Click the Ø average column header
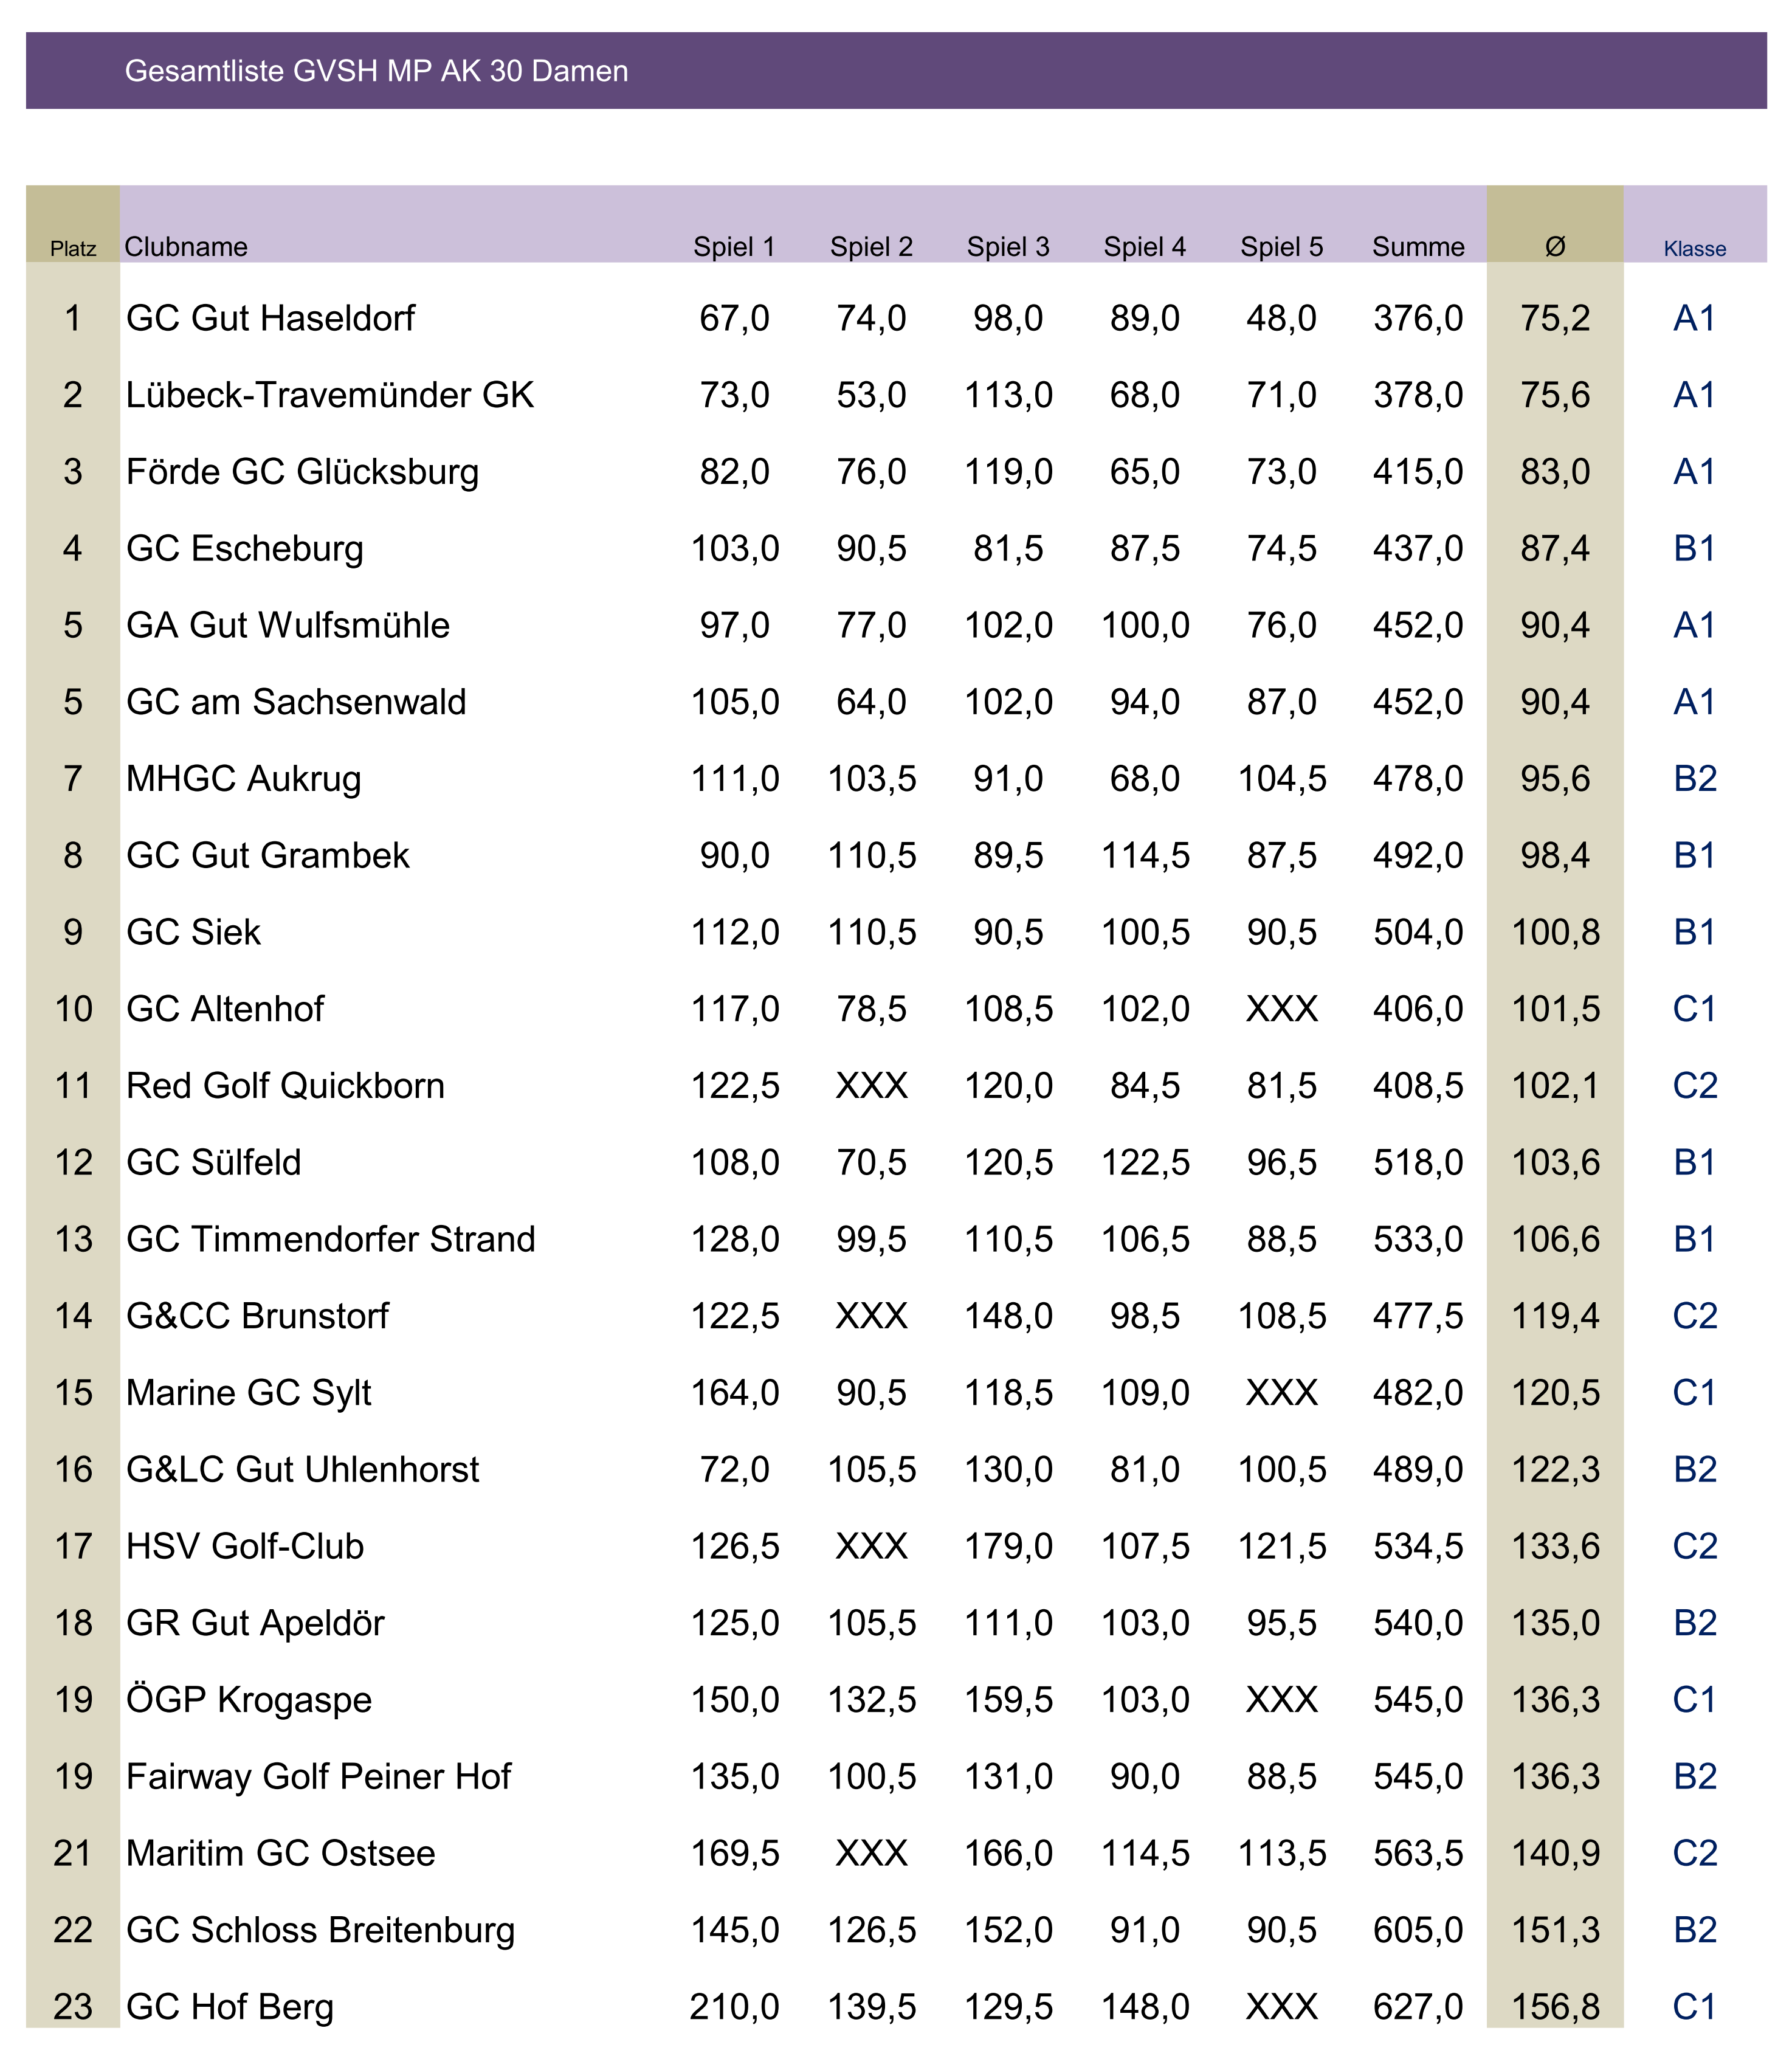Image resolution: width=1792 pixels, height=2056 pixels. tap(1555, 247)
